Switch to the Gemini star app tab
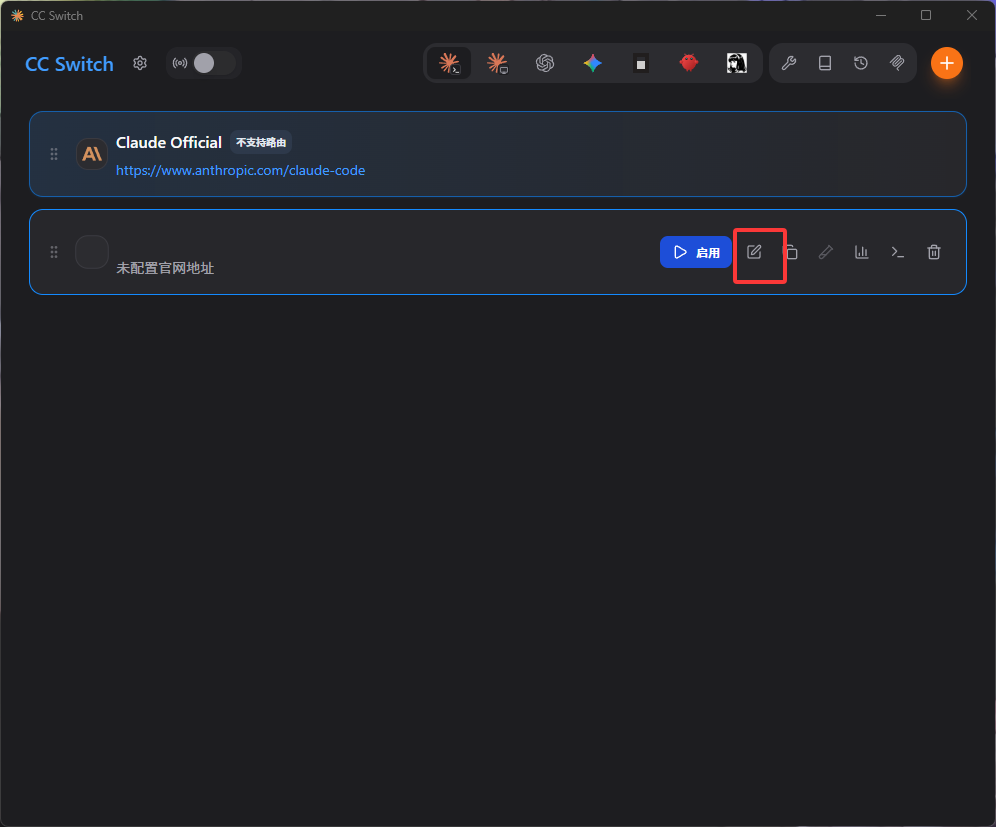Image resolution: width=996 pixels, height=827 pixels. (x=593, y=63)
